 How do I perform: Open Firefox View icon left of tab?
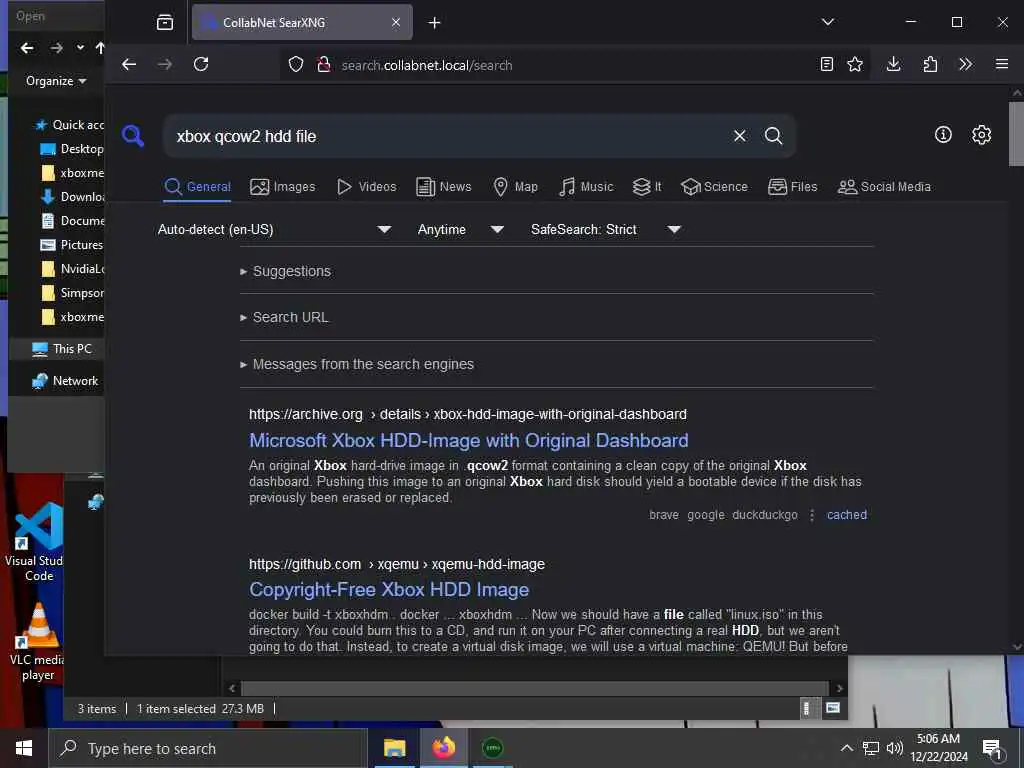click(x=165, y=23)
